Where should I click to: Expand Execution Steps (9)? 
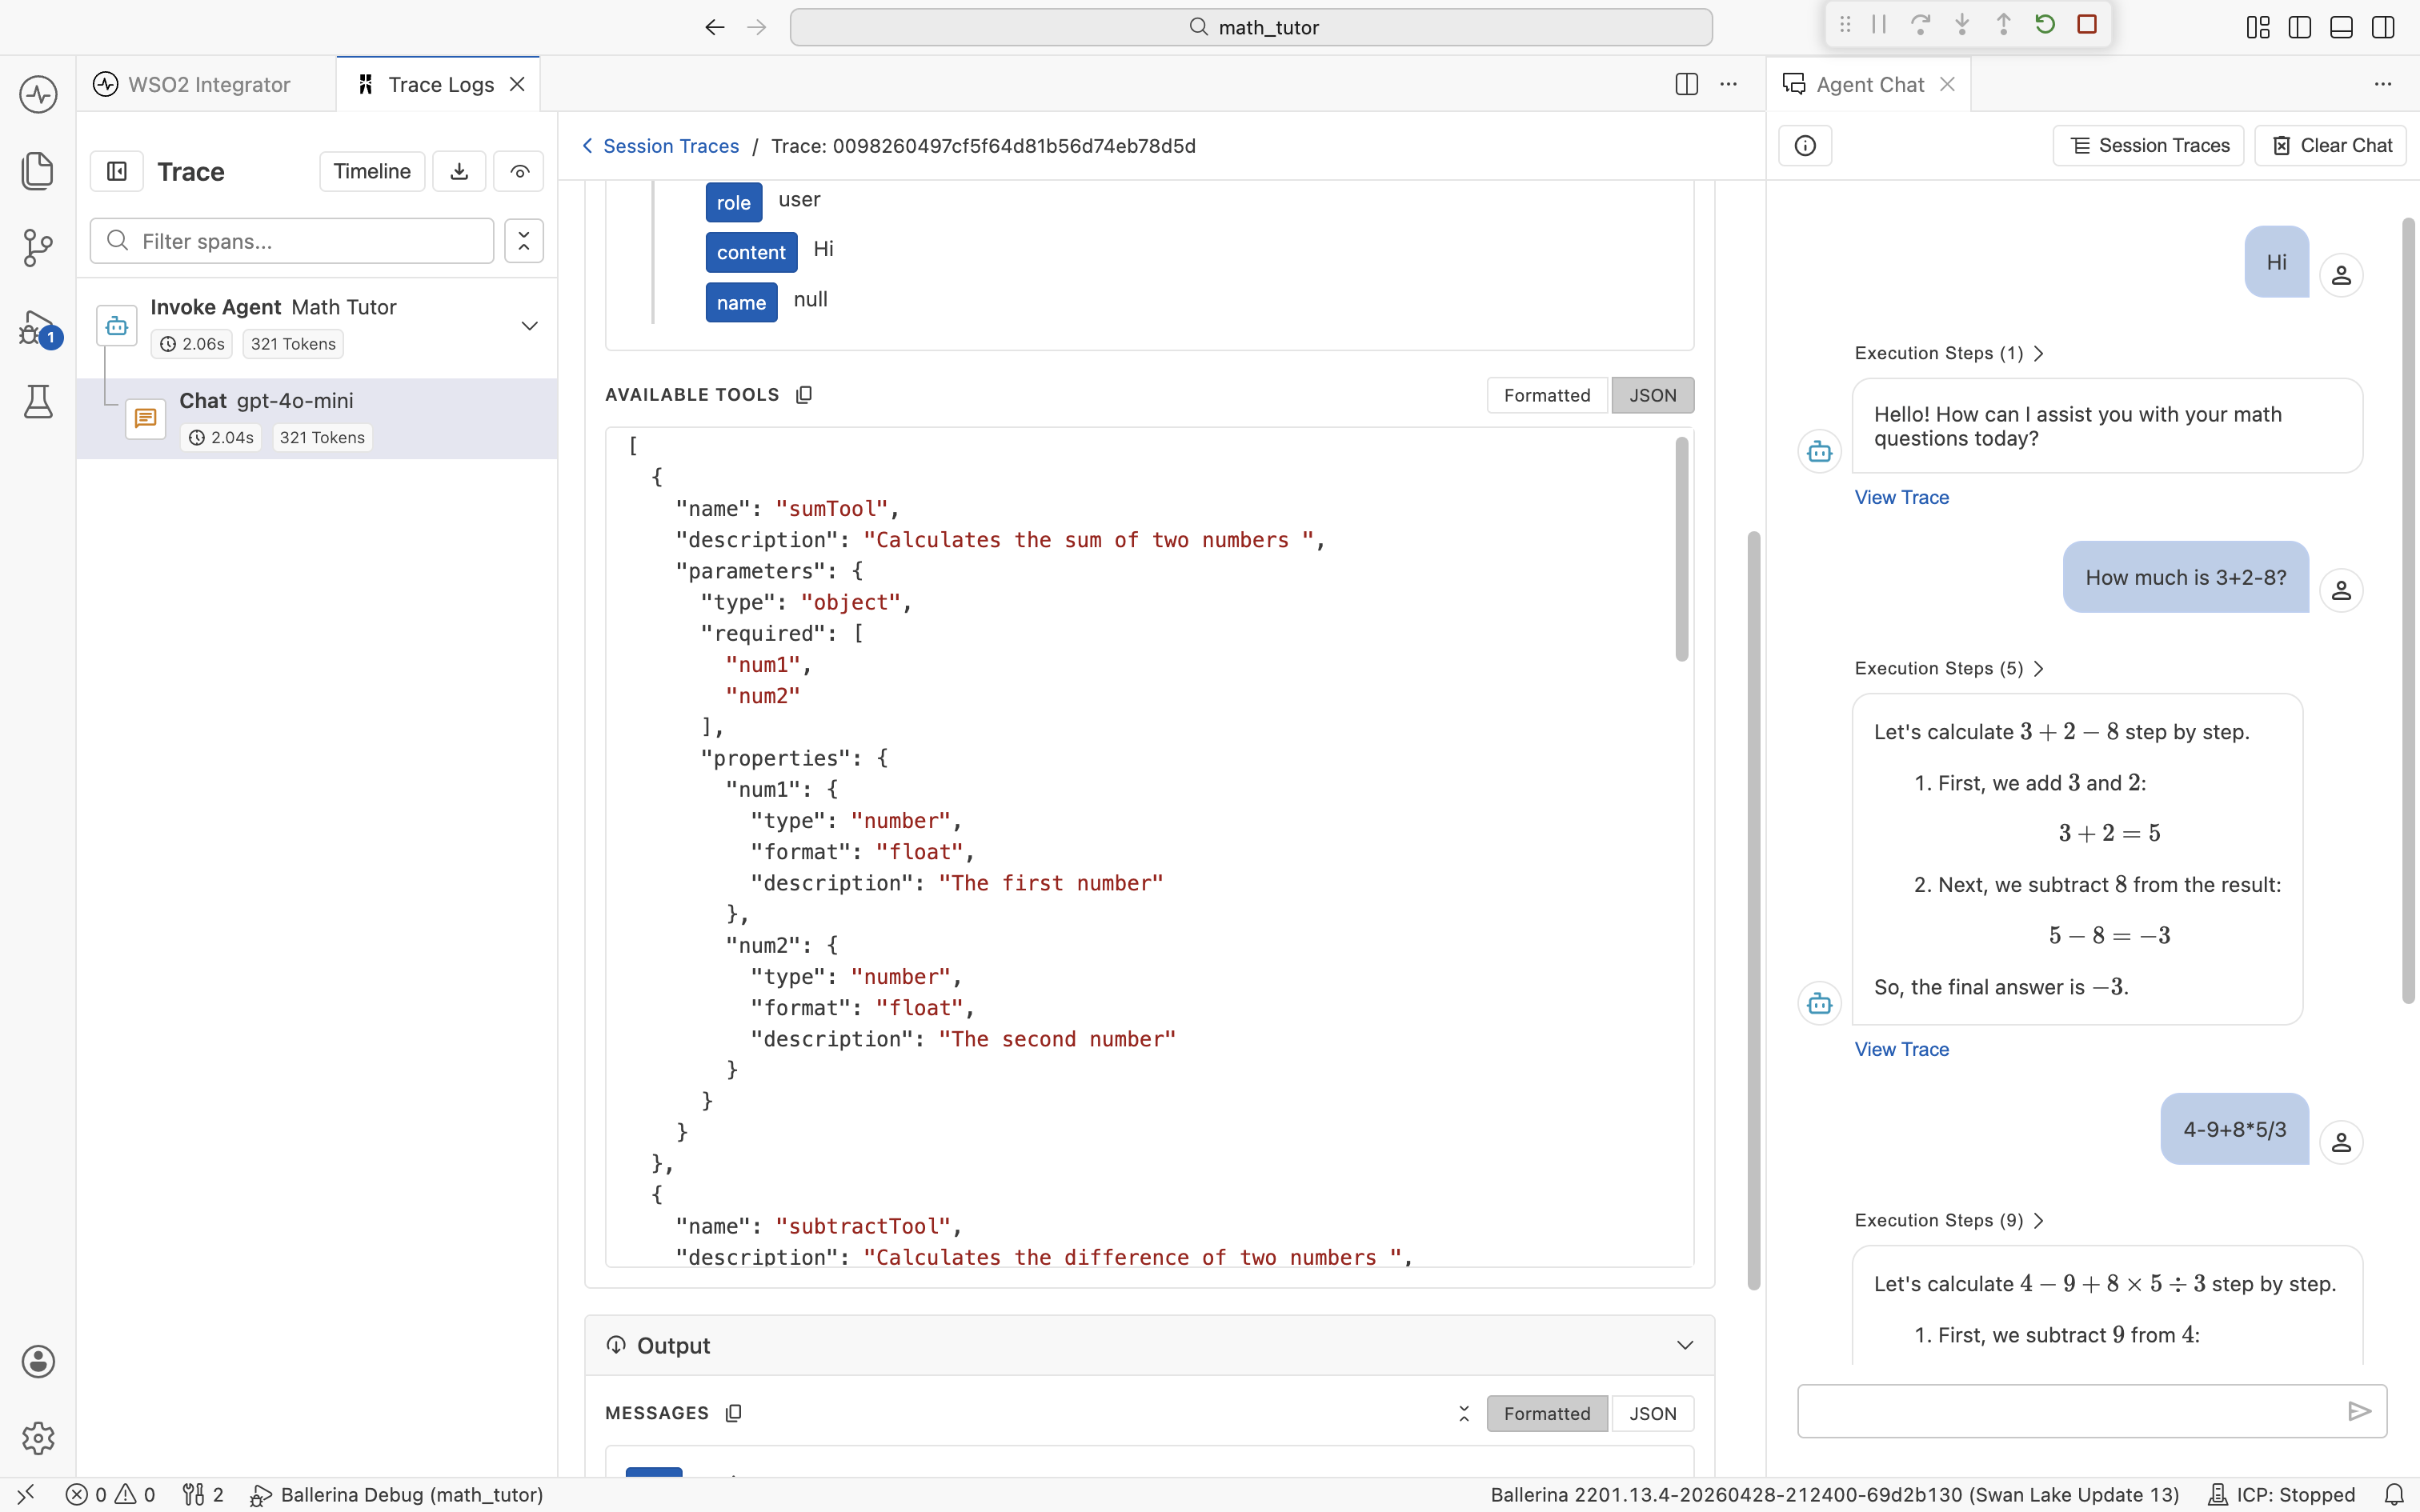click(x=1949, y=1220)
